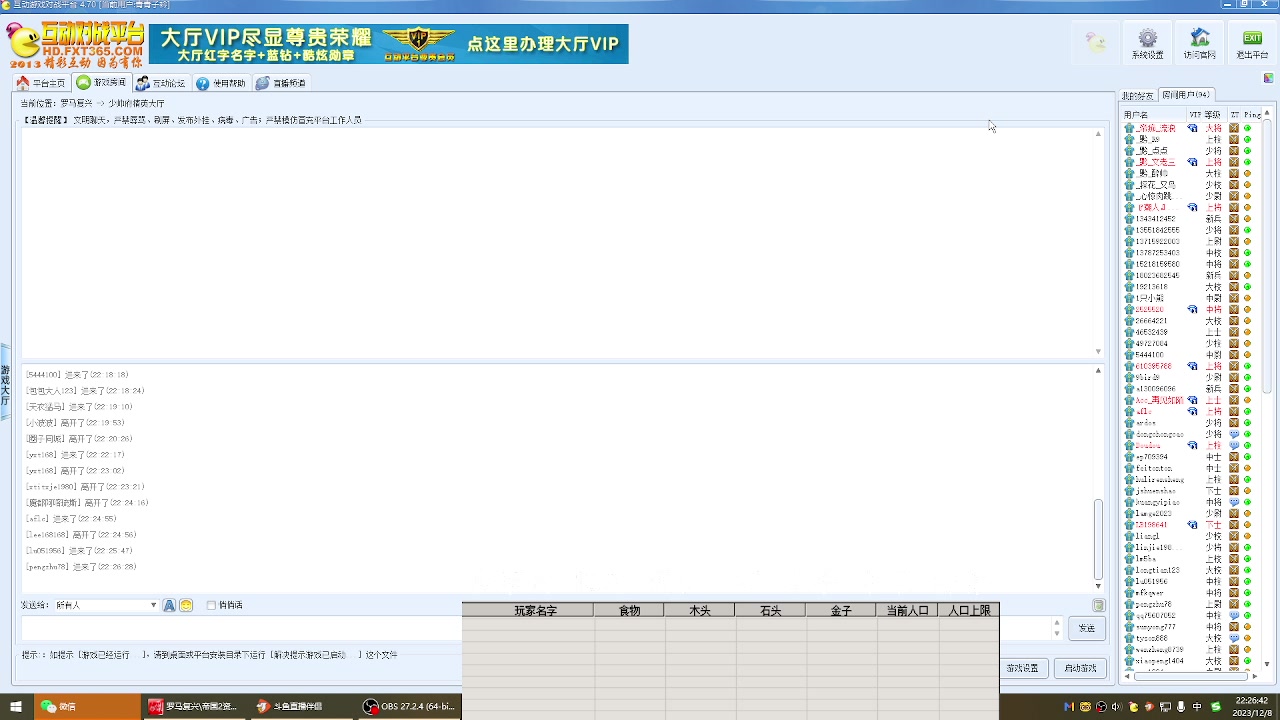The height and width of the screenshot is (720, 1280).
Task: Select user 1343412452 in the user list
Action: click(1155, 218)
